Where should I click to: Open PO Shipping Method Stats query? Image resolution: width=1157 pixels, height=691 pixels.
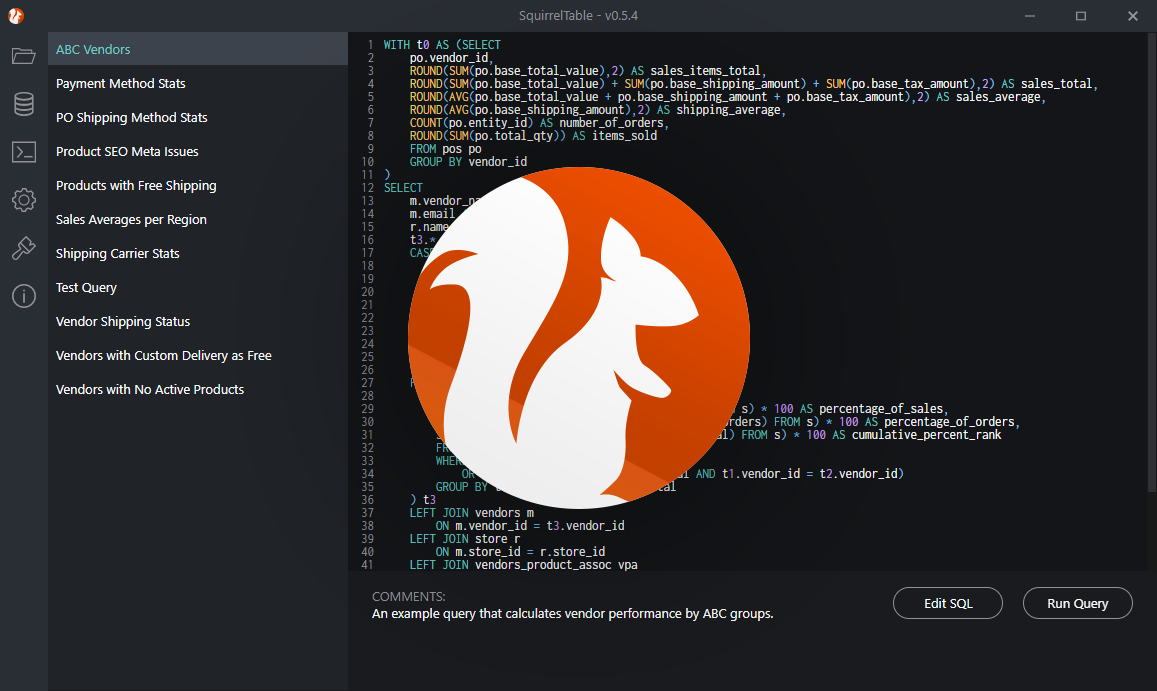pyautogui.click(x=198, y=117)
